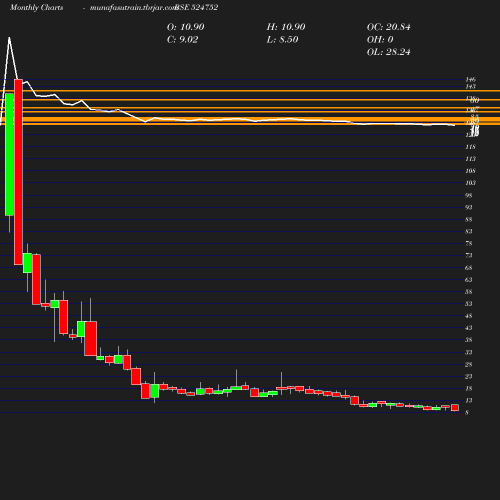The width and height of the screenshot is (500, 500).
Task: Click the 146 price axis label
Action: pos(470,79)
